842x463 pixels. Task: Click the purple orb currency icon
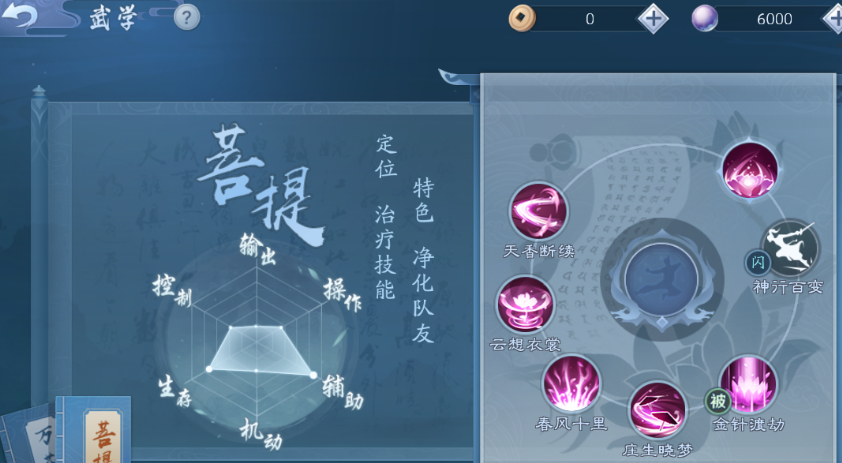tap(705, 18)
